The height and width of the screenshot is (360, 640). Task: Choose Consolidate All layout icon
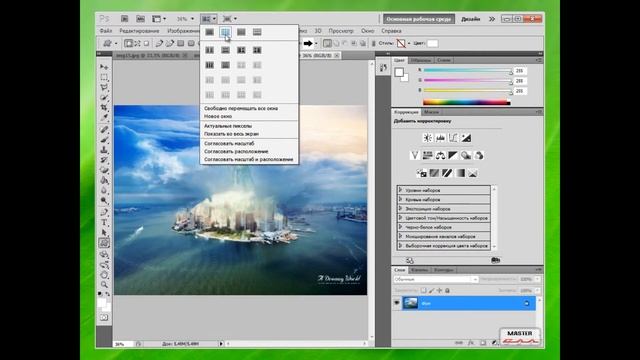(209, 32)
